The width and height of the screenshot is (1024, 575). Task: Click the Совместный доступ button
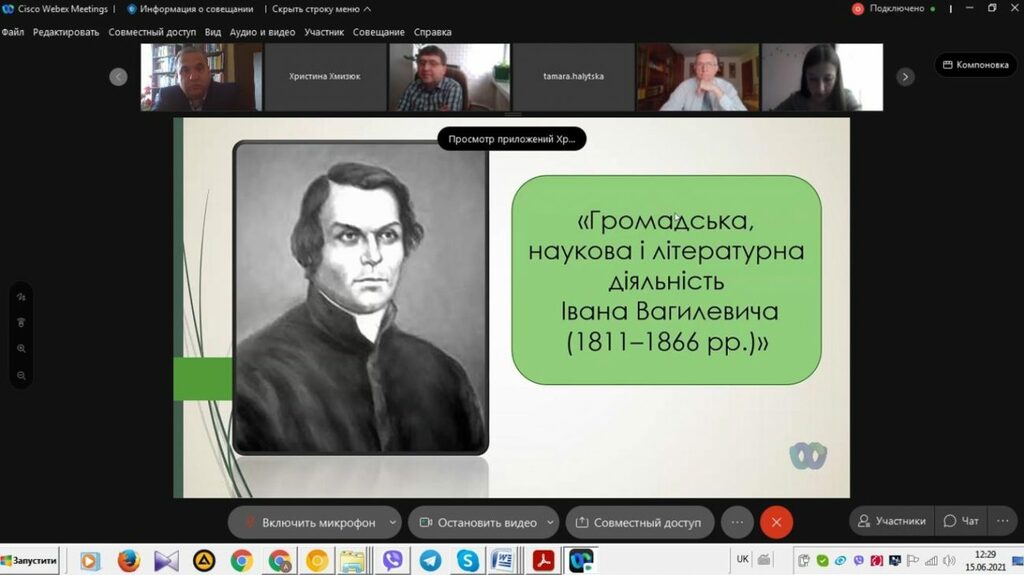[638, 522]
